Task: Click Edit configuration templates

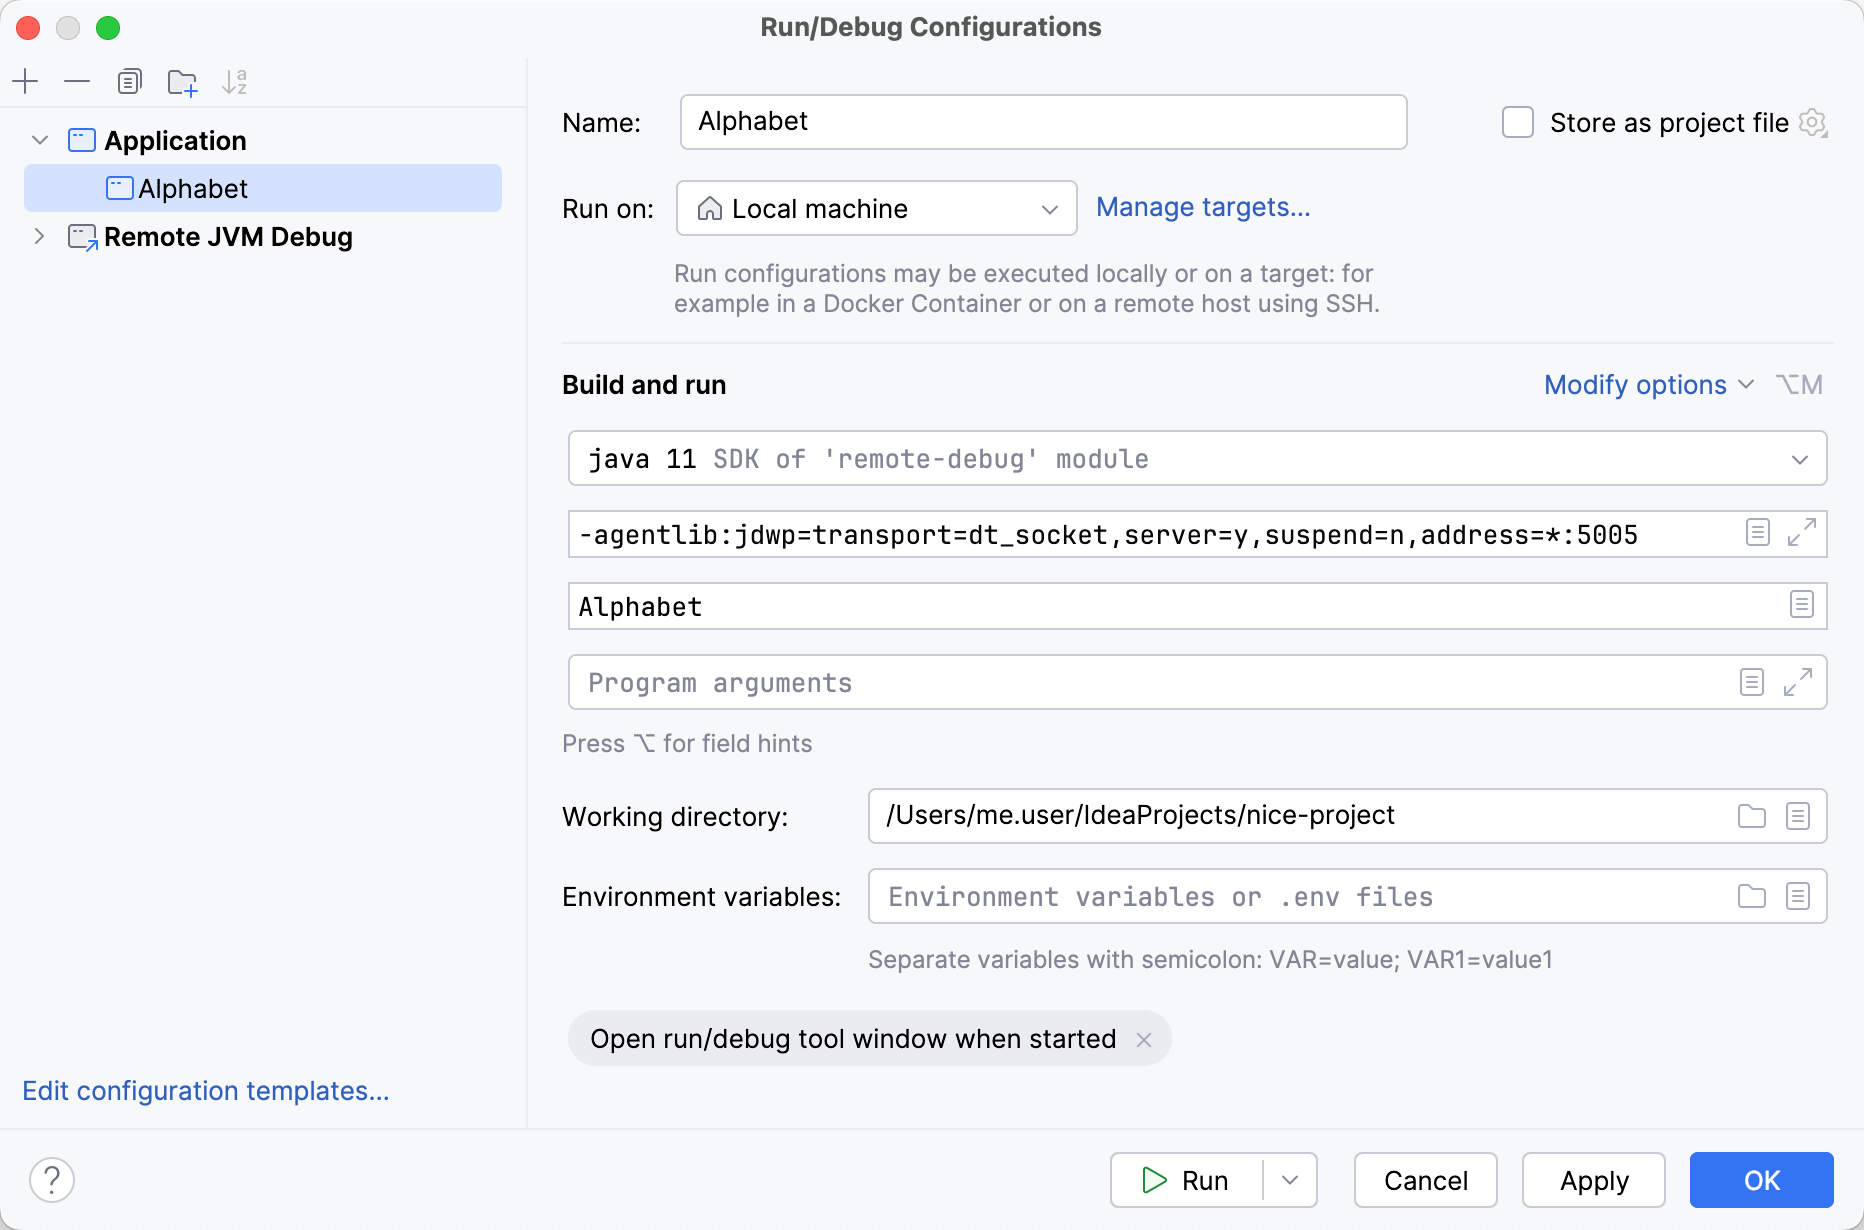Action: click(206, 1091)
